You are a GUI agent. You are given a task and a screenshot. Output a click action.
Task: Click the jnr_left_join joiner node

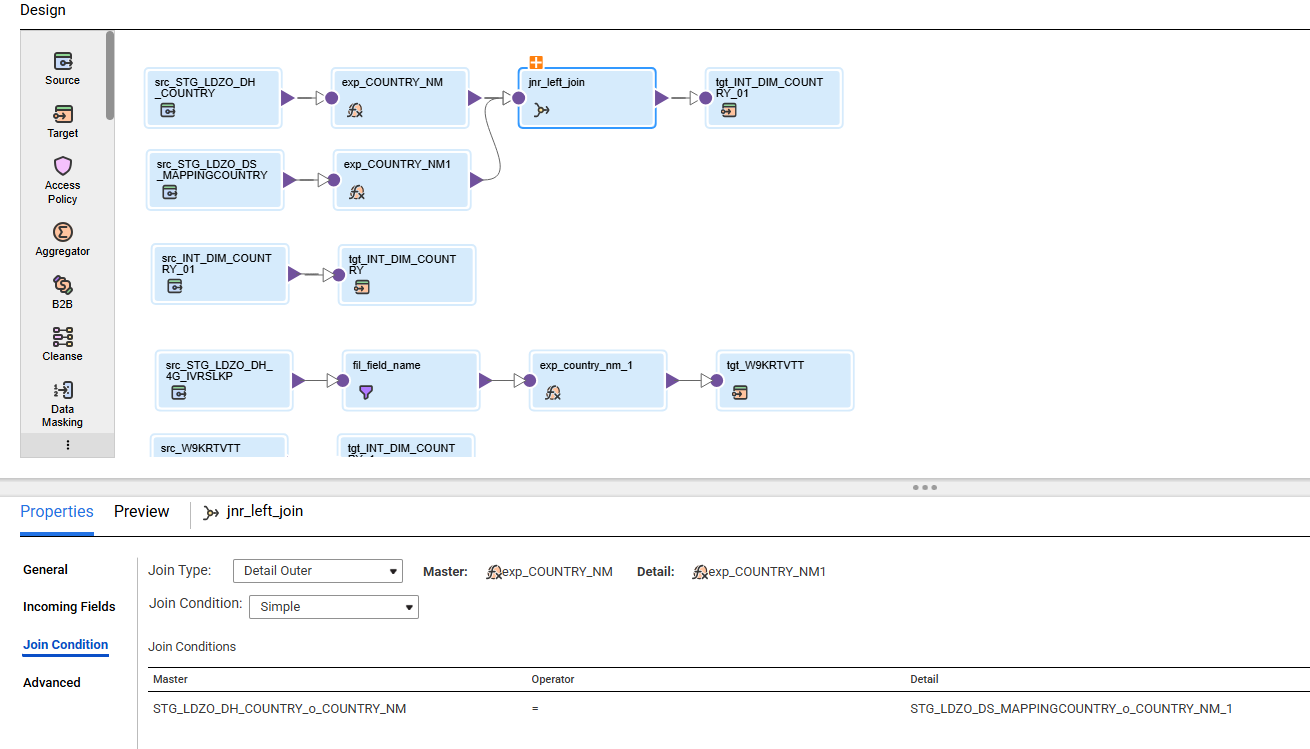click(586, 97)
